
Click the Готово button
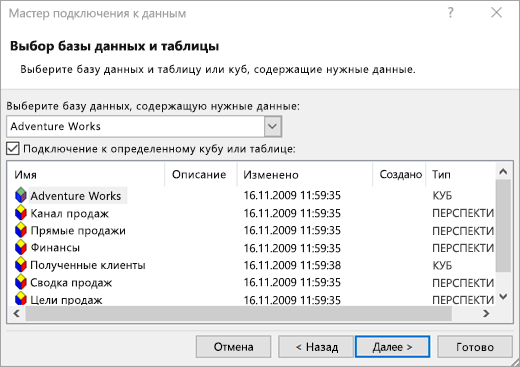coord(475,347)
